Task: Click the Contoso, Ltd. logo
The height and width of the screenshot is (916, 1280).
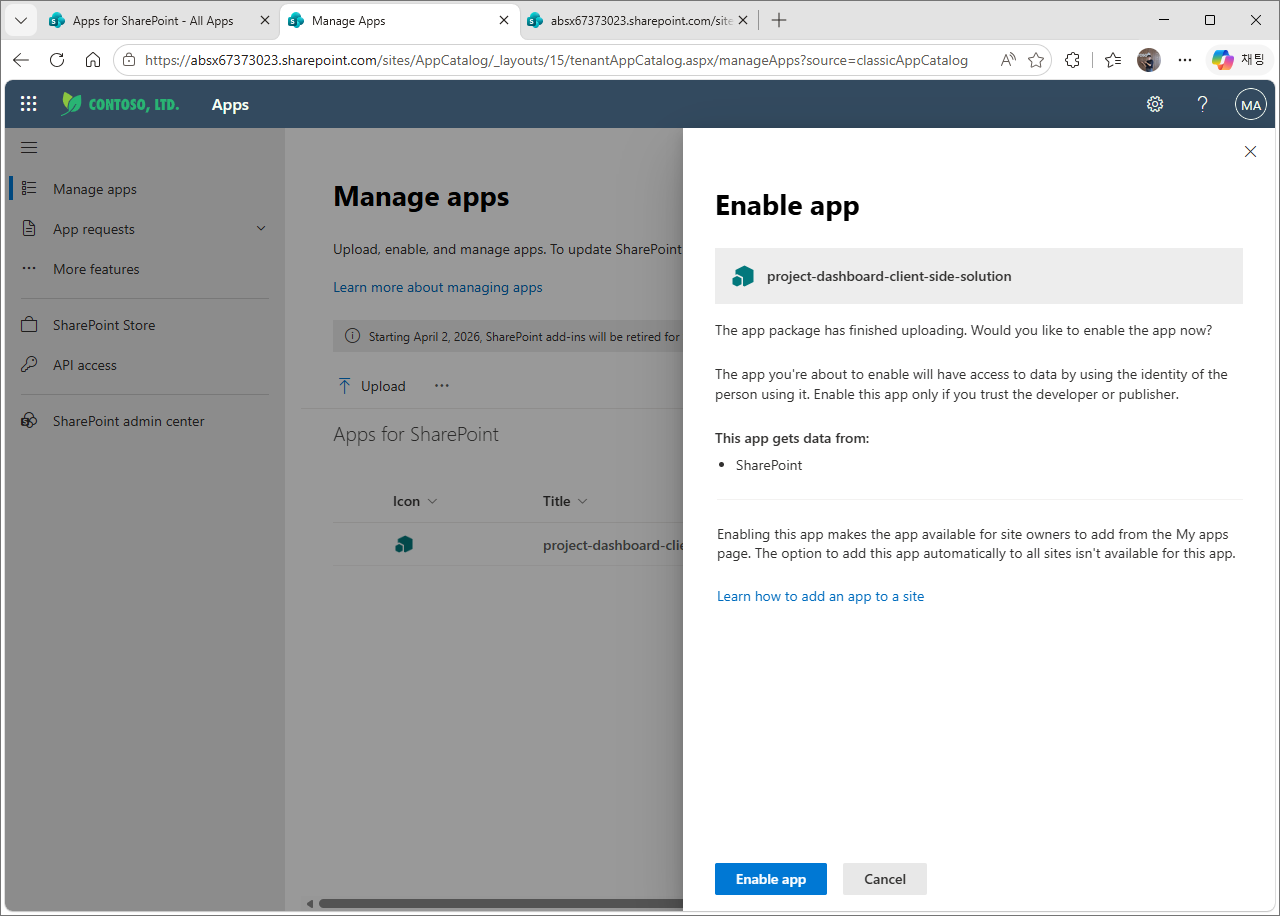Action: (120, 104)
